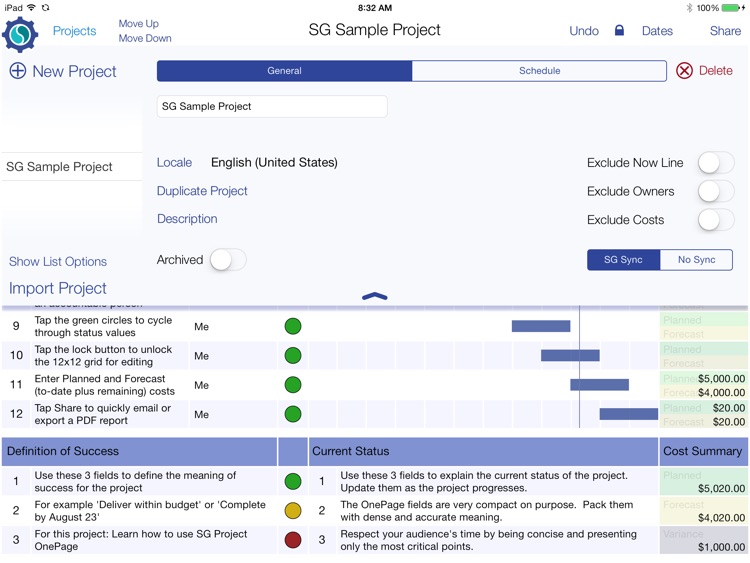Tap the Variance value $1,000.00
The image size is (750, 563).
point(721,547)
